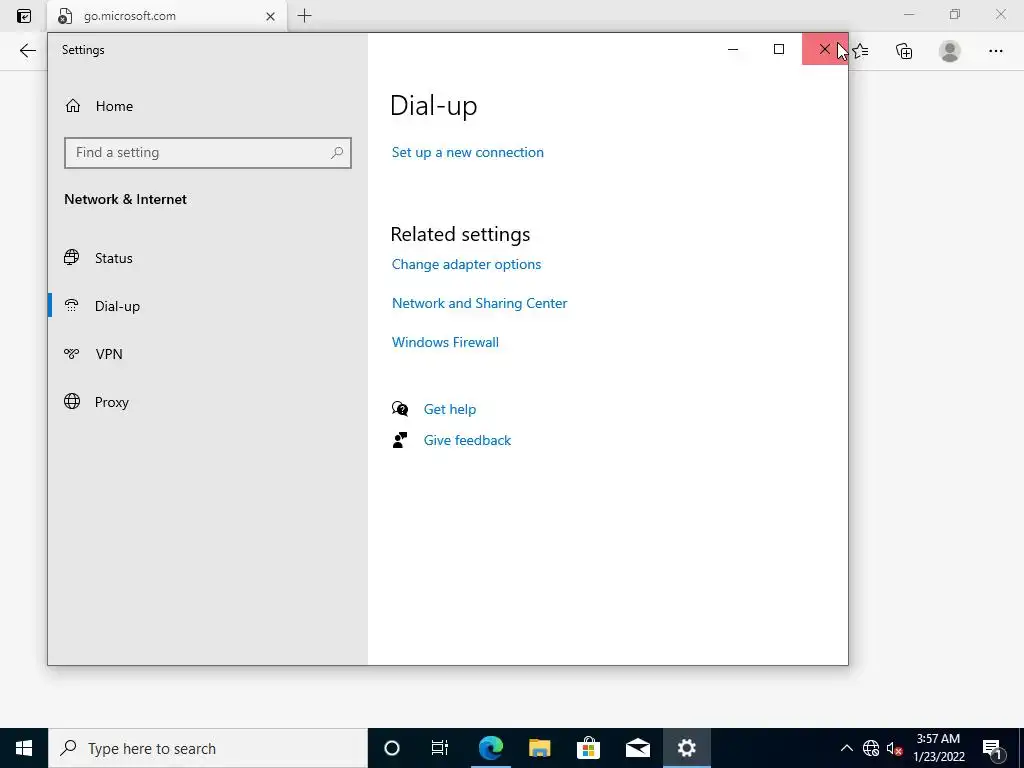Select the Dial-up settings page
The image size is (1024, 768).
click(208, 306)
